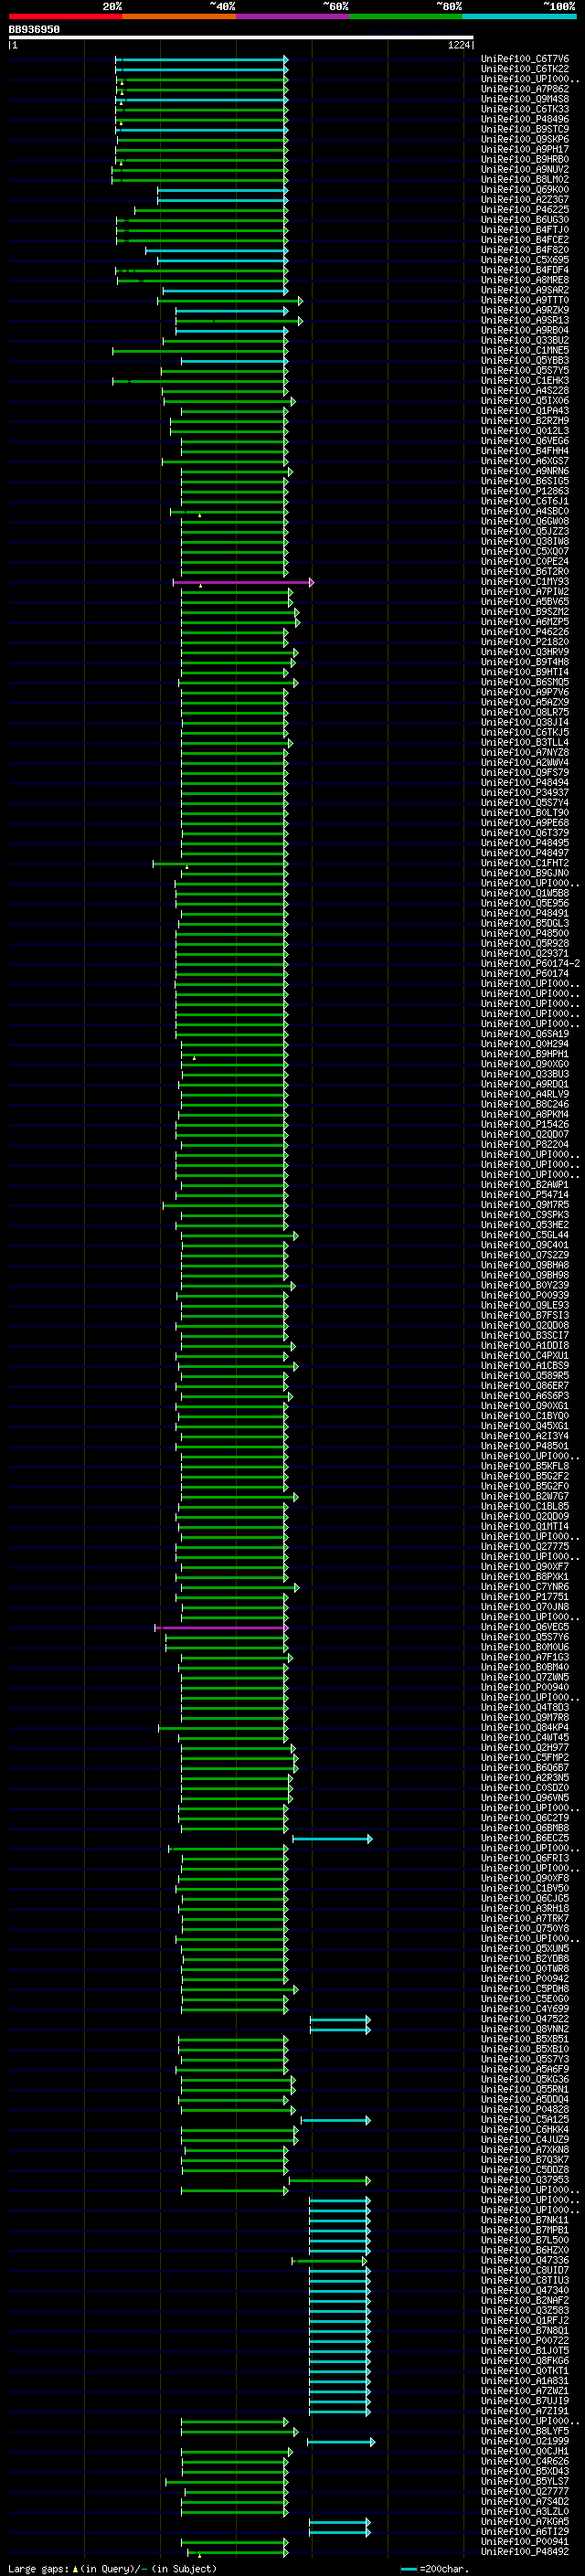Click the magenta alignment bar for UniRef100_C1MY93
The image size is (585, 2576).
[x=243, y=582]
